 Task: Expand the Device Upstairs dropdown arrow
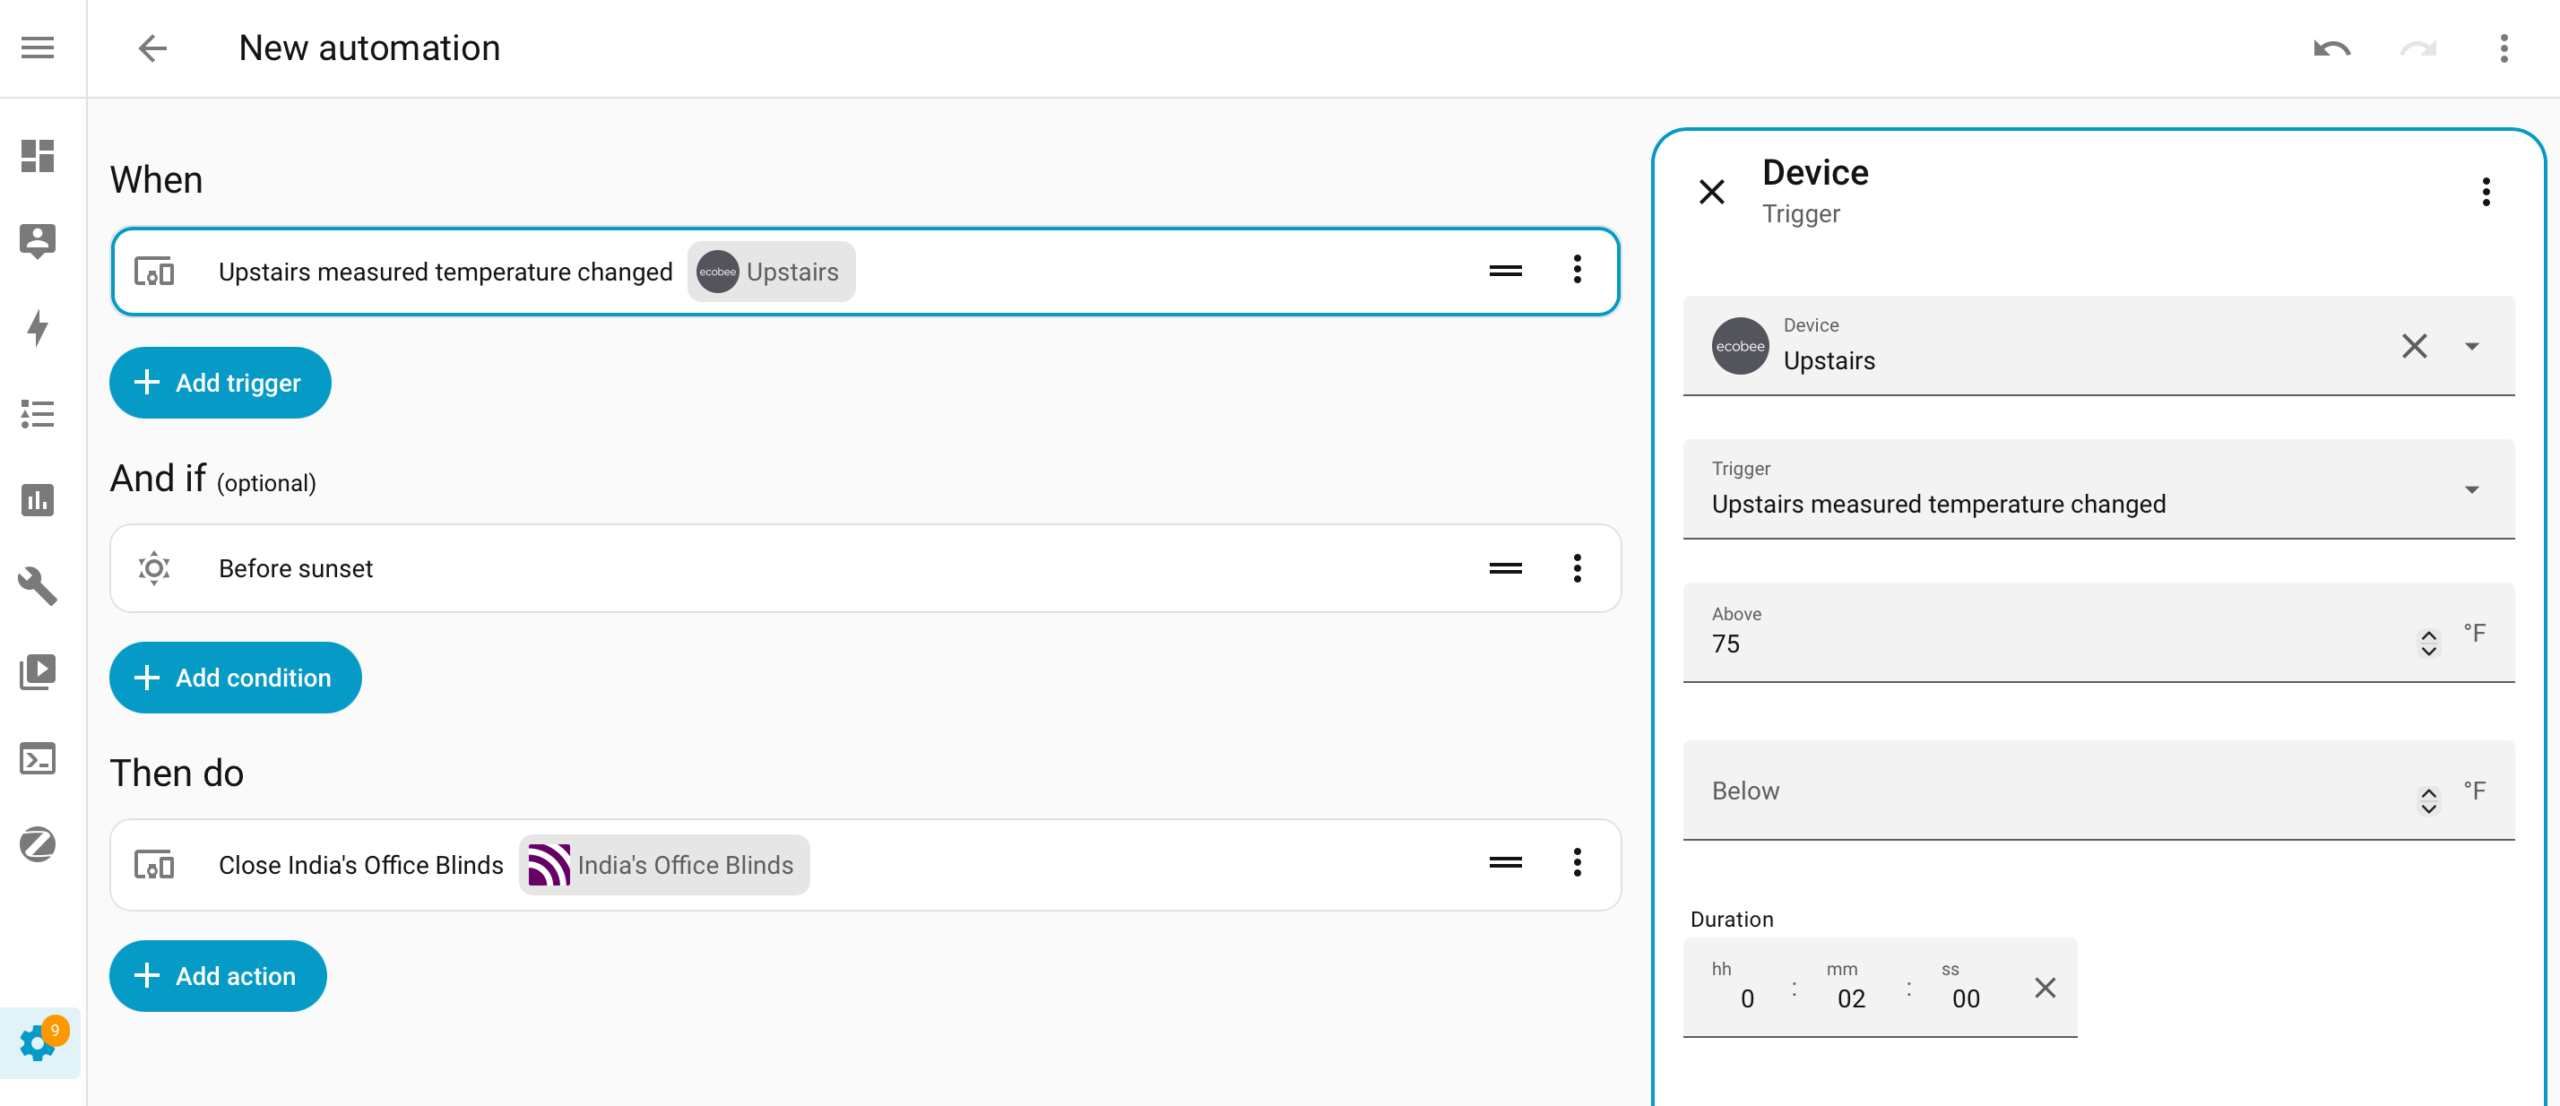click(2471, 347)
